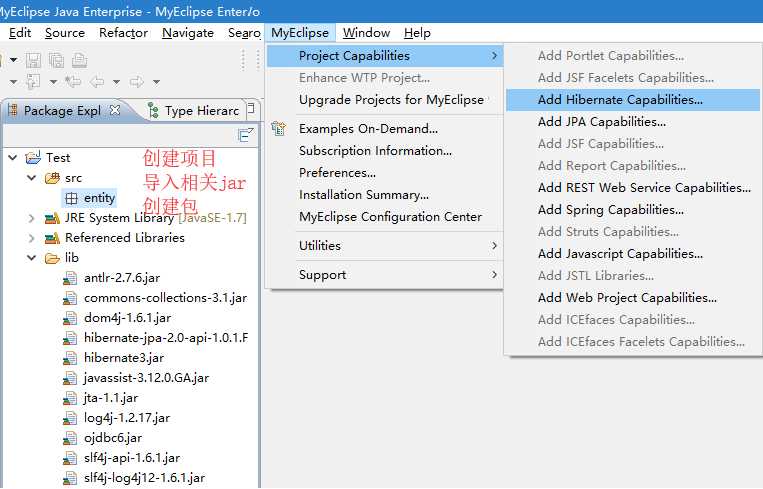Click the Type Hierarchy tab icon
This screenshot has height=489, width=763.
(x=153, y=110)
